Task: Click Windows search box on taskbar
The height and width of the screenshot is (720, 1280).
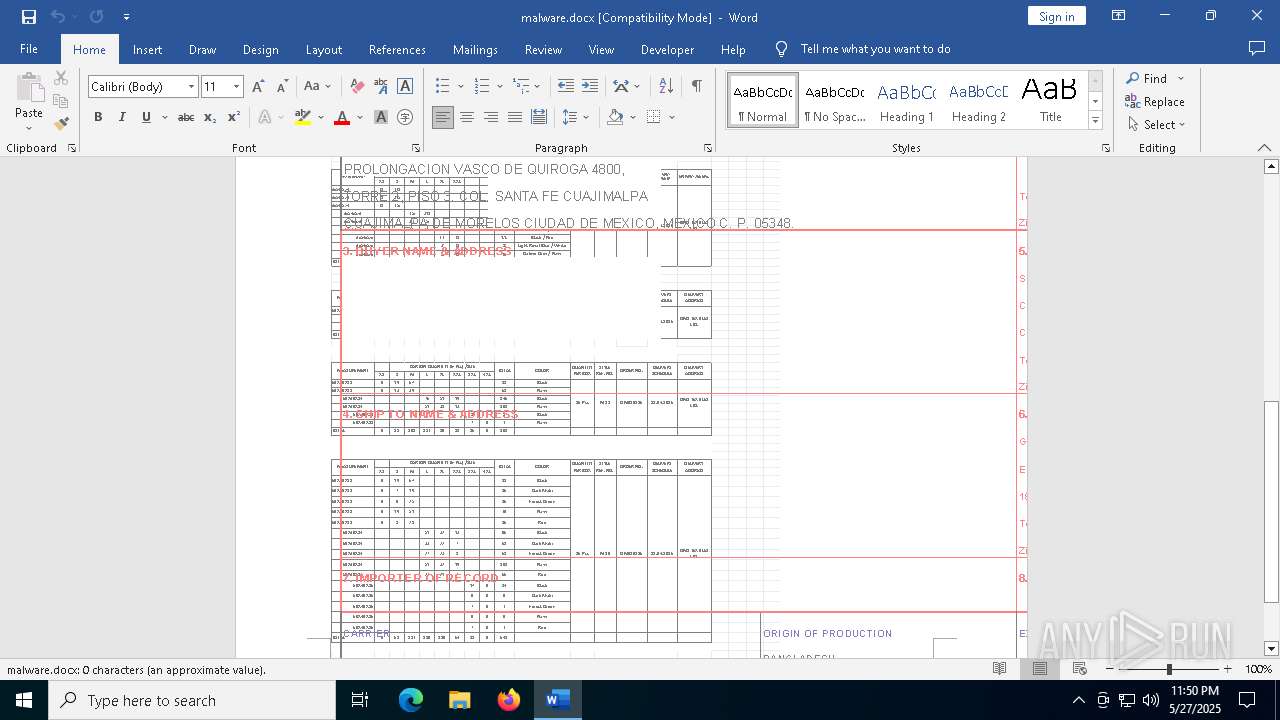Action: point(192,700)
